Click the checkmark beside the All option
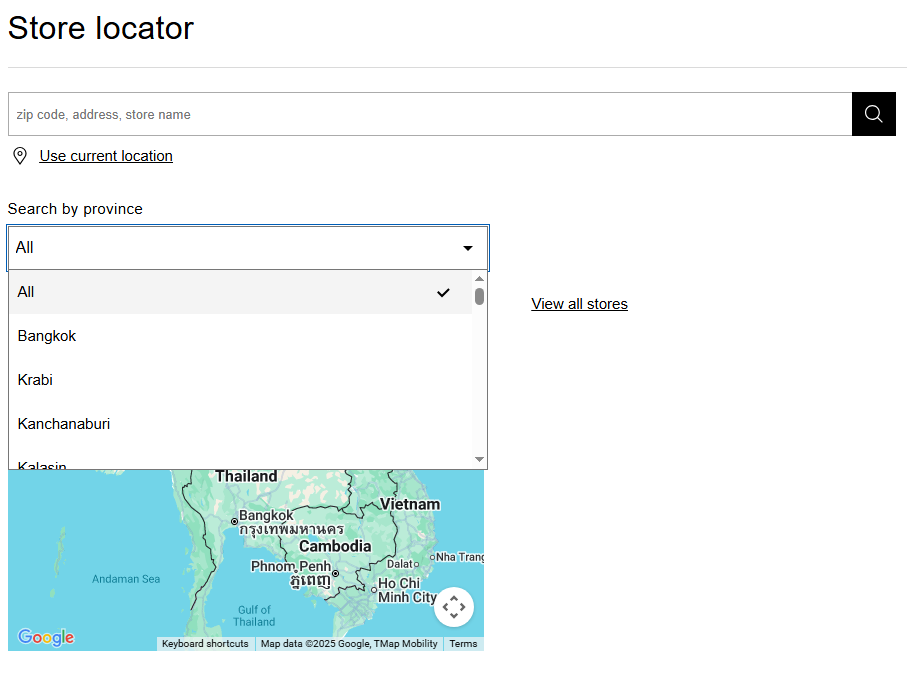 pyautogui.click(x=444, y=292)
